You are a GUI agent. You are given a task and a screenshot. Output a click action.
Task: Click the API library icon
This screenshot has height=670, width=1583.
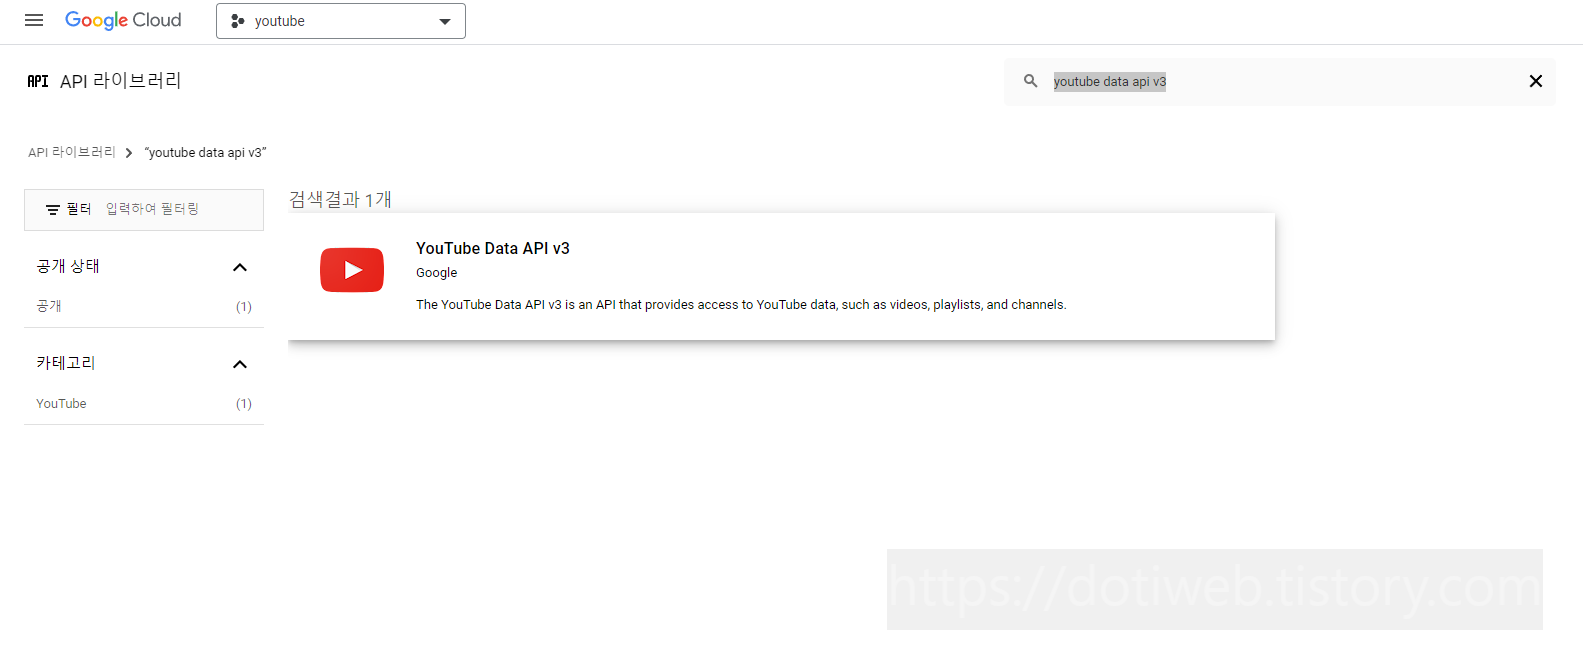(38, 81)
